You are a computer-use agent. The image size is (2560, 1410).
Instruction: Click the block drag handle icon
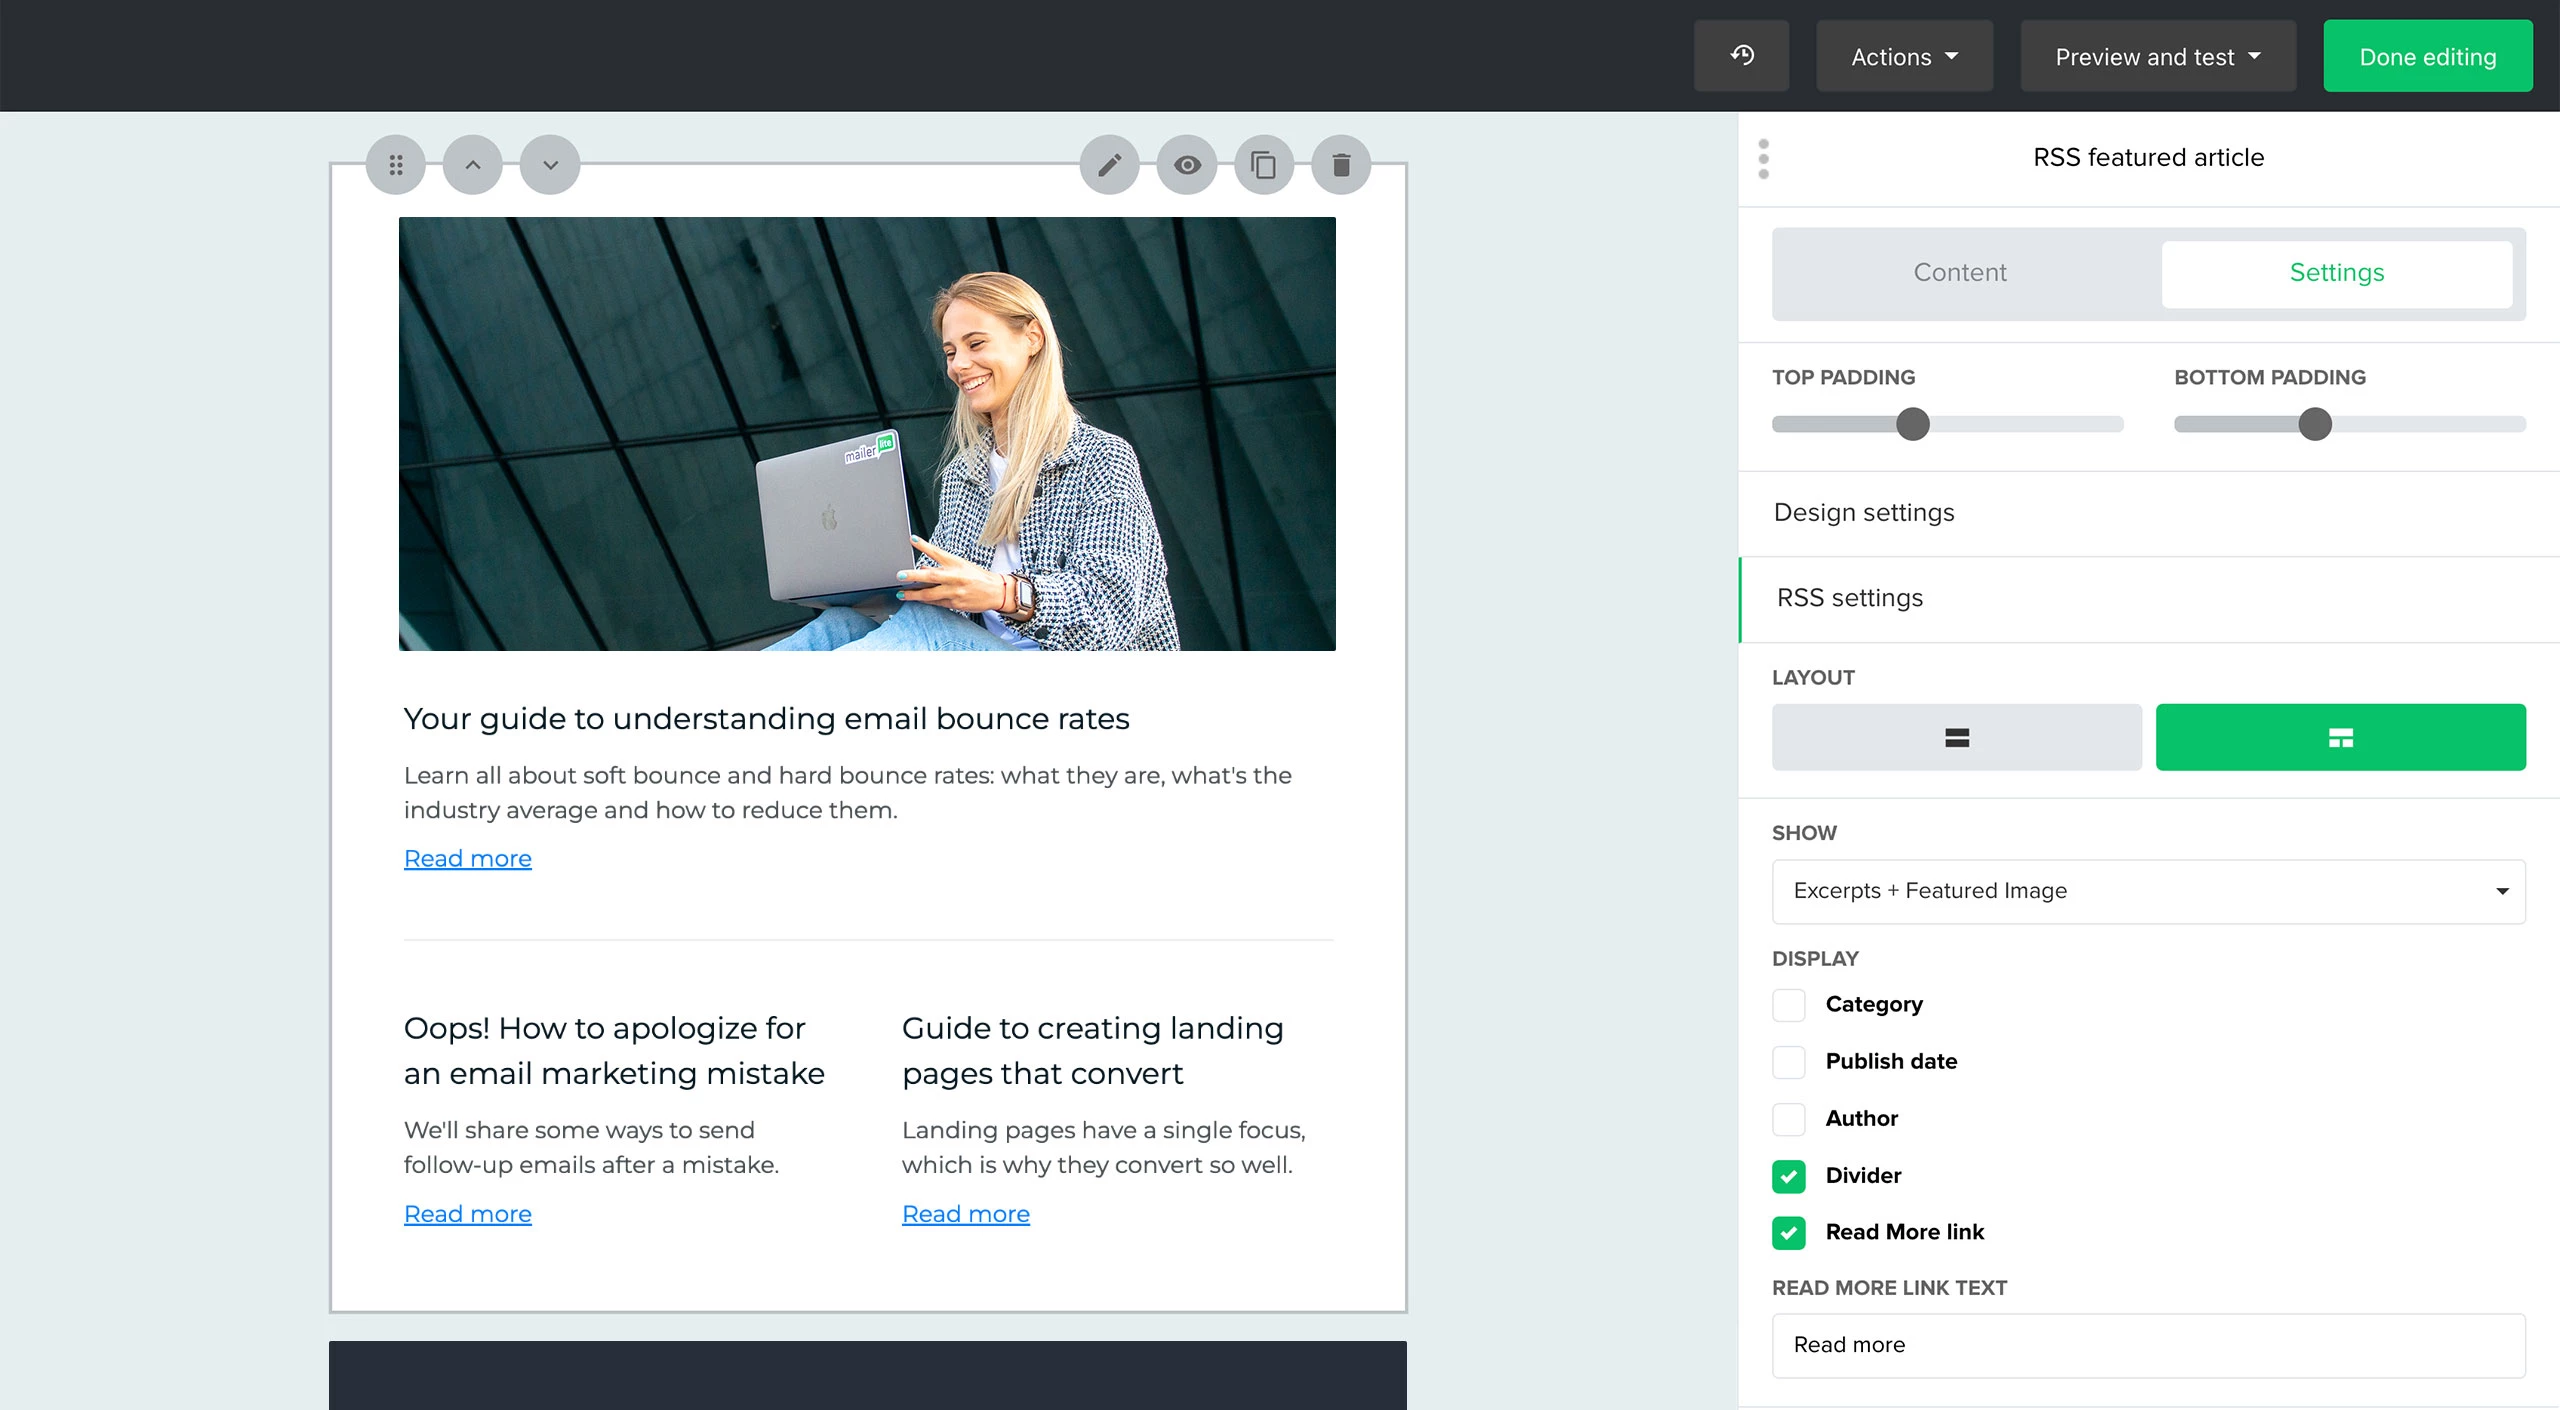[x=396, y=165]
